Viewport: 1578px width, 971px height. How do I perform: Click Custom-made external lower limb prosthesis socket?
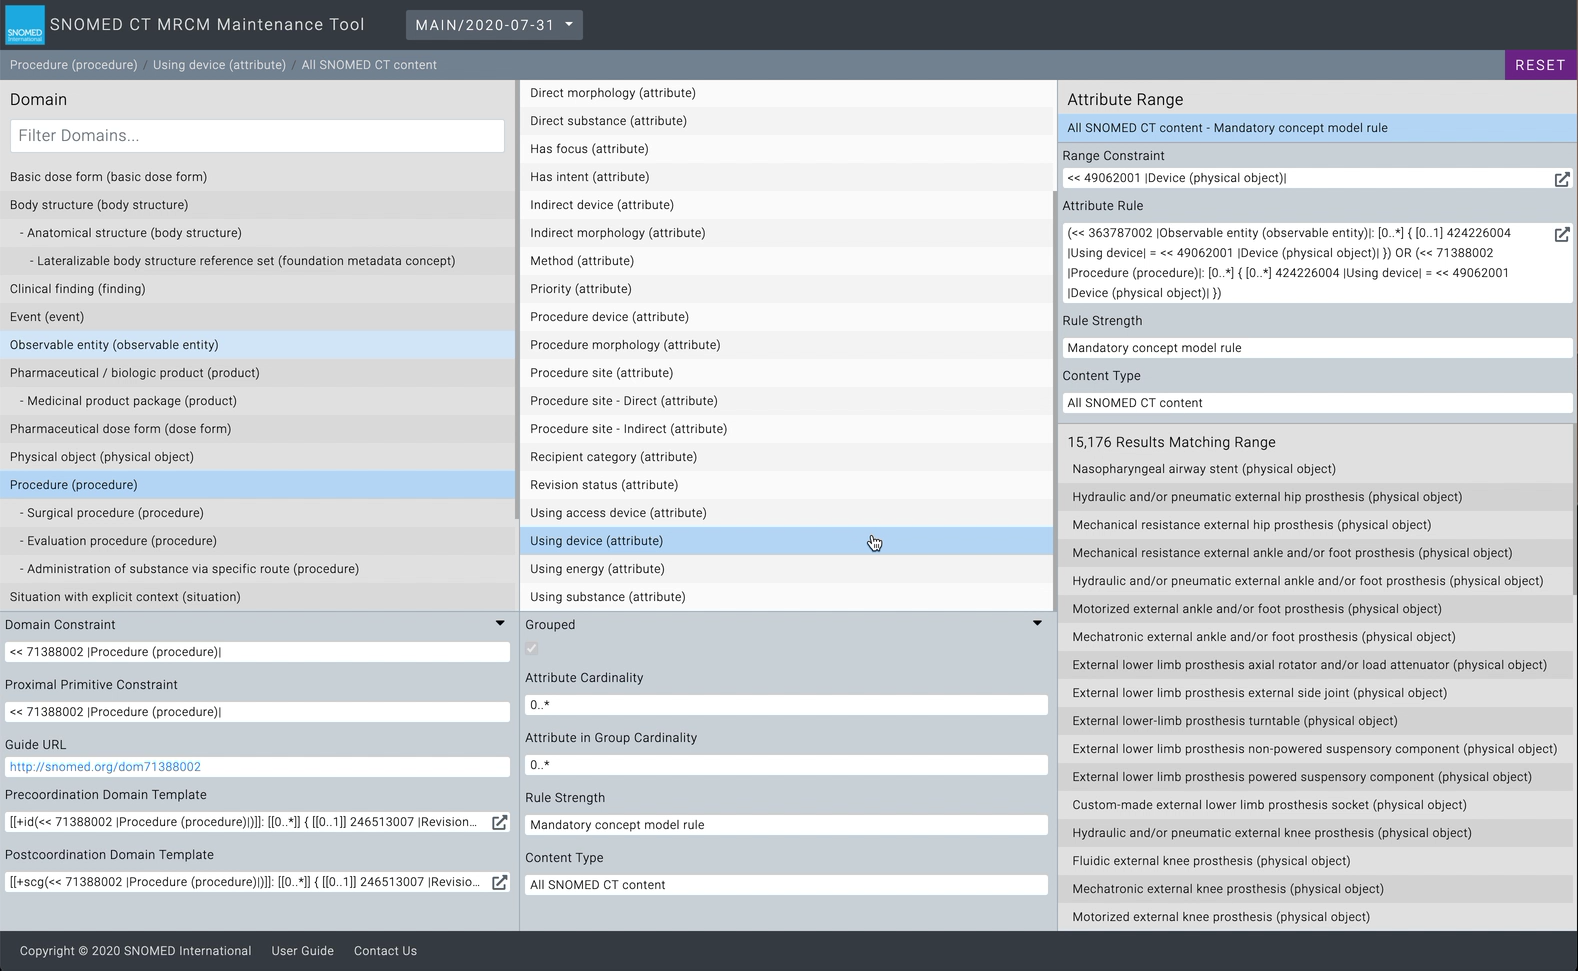pos(1315,805)
